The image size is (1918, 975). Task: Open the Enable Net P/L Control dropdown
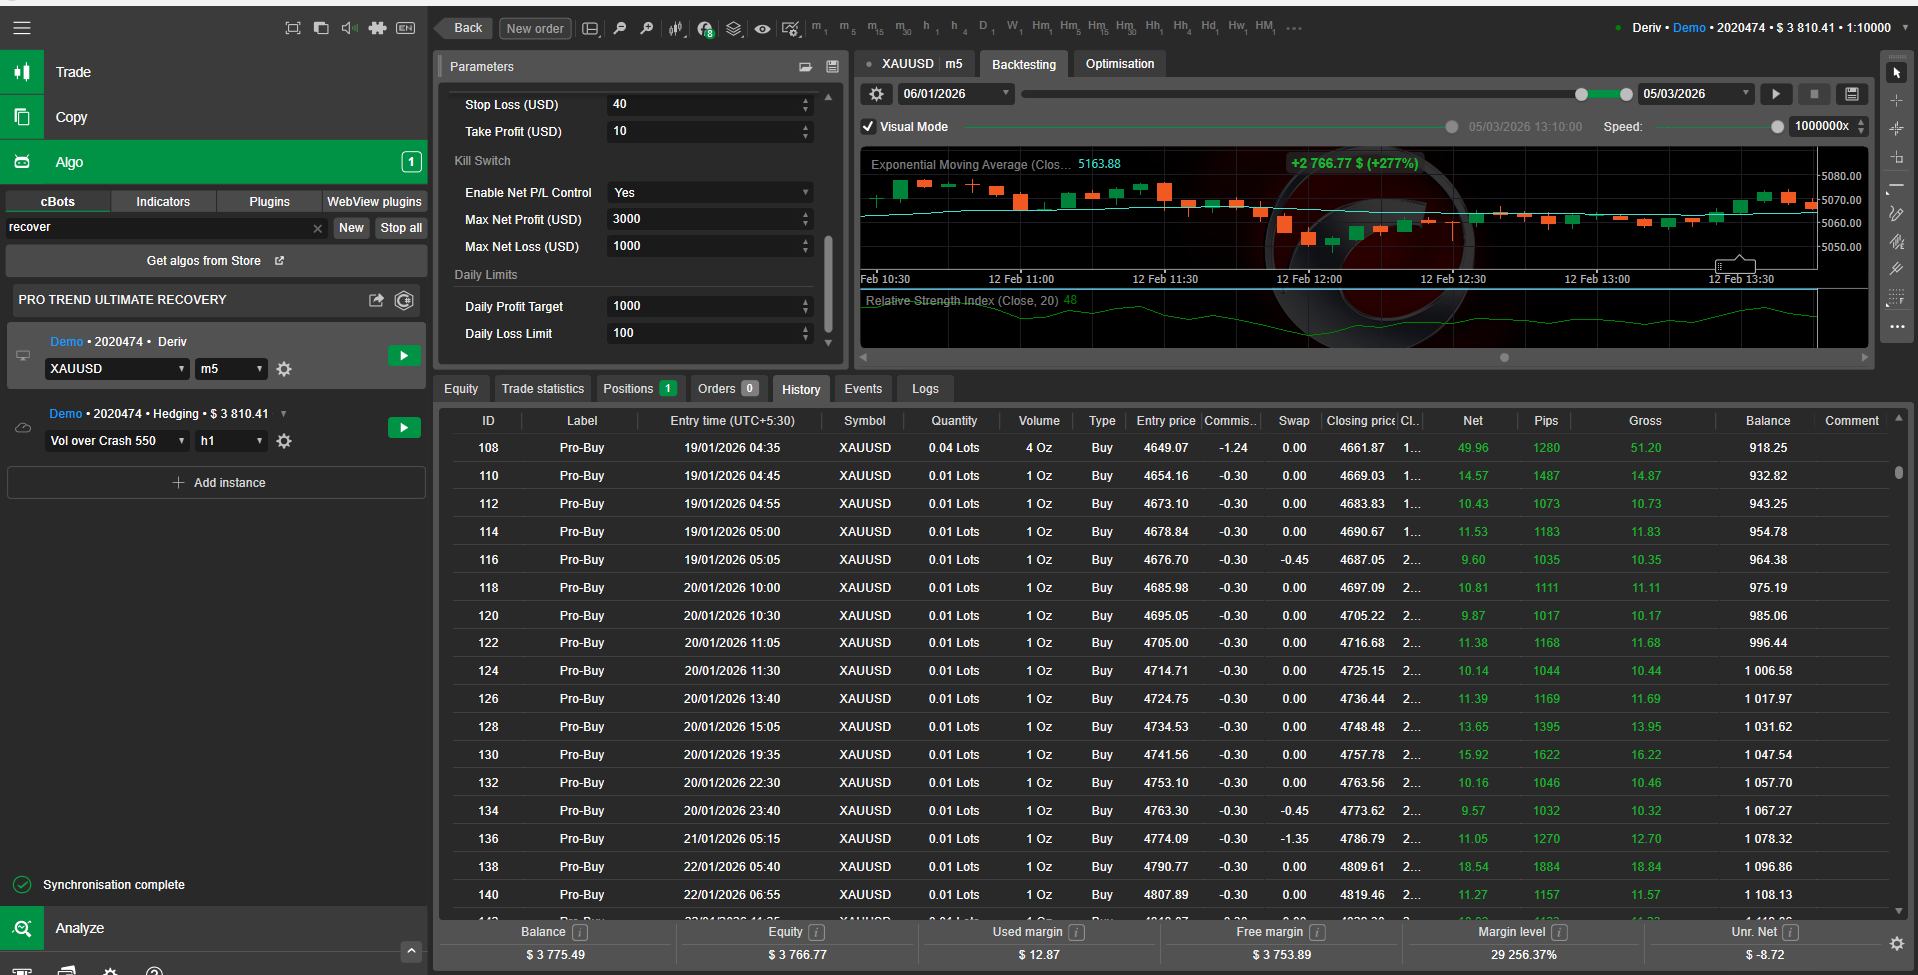pos(710,193)
